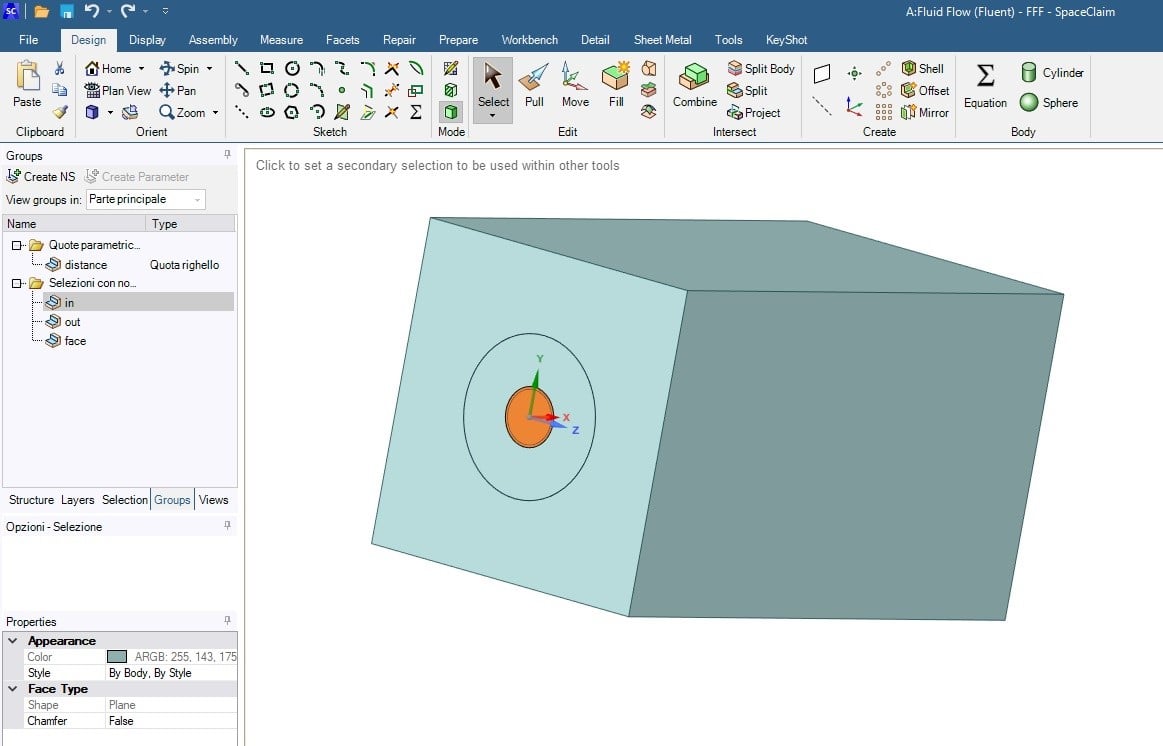This screenshot has height=746, width=1163.
Task: Select the Fill tool
Action: [x=616, y=85]
